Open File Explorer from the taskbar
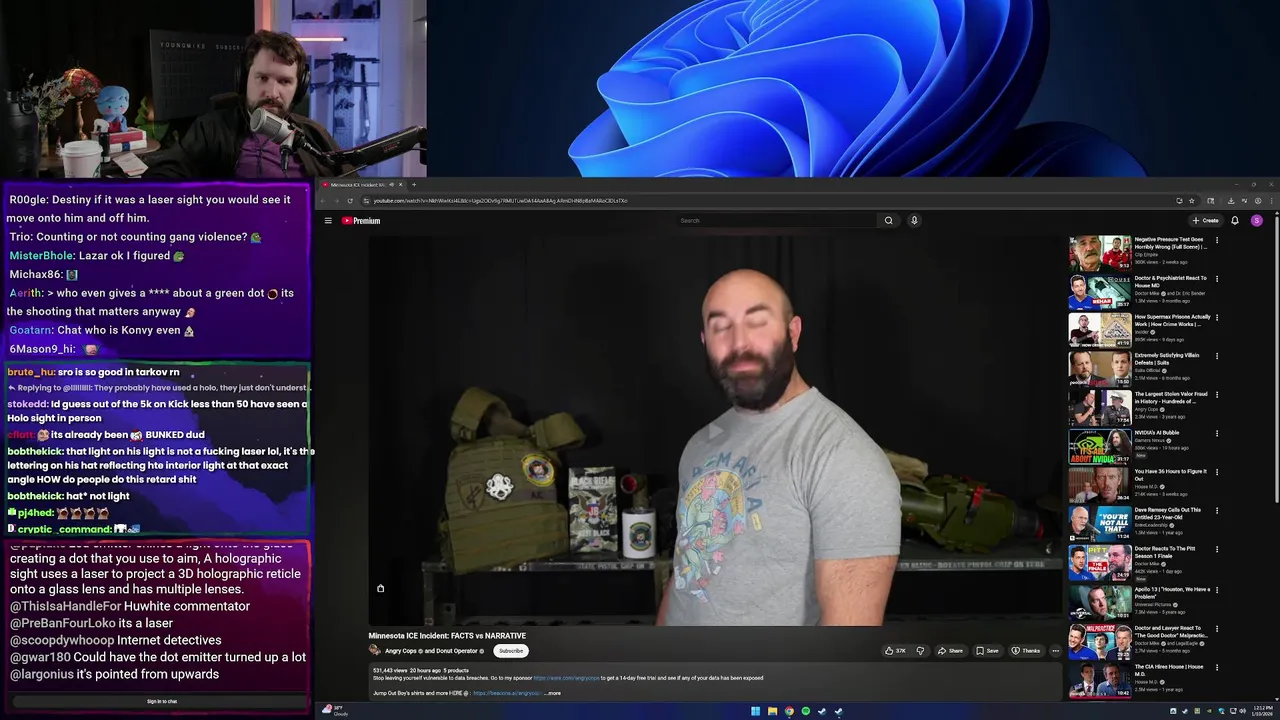 point(772,711)
